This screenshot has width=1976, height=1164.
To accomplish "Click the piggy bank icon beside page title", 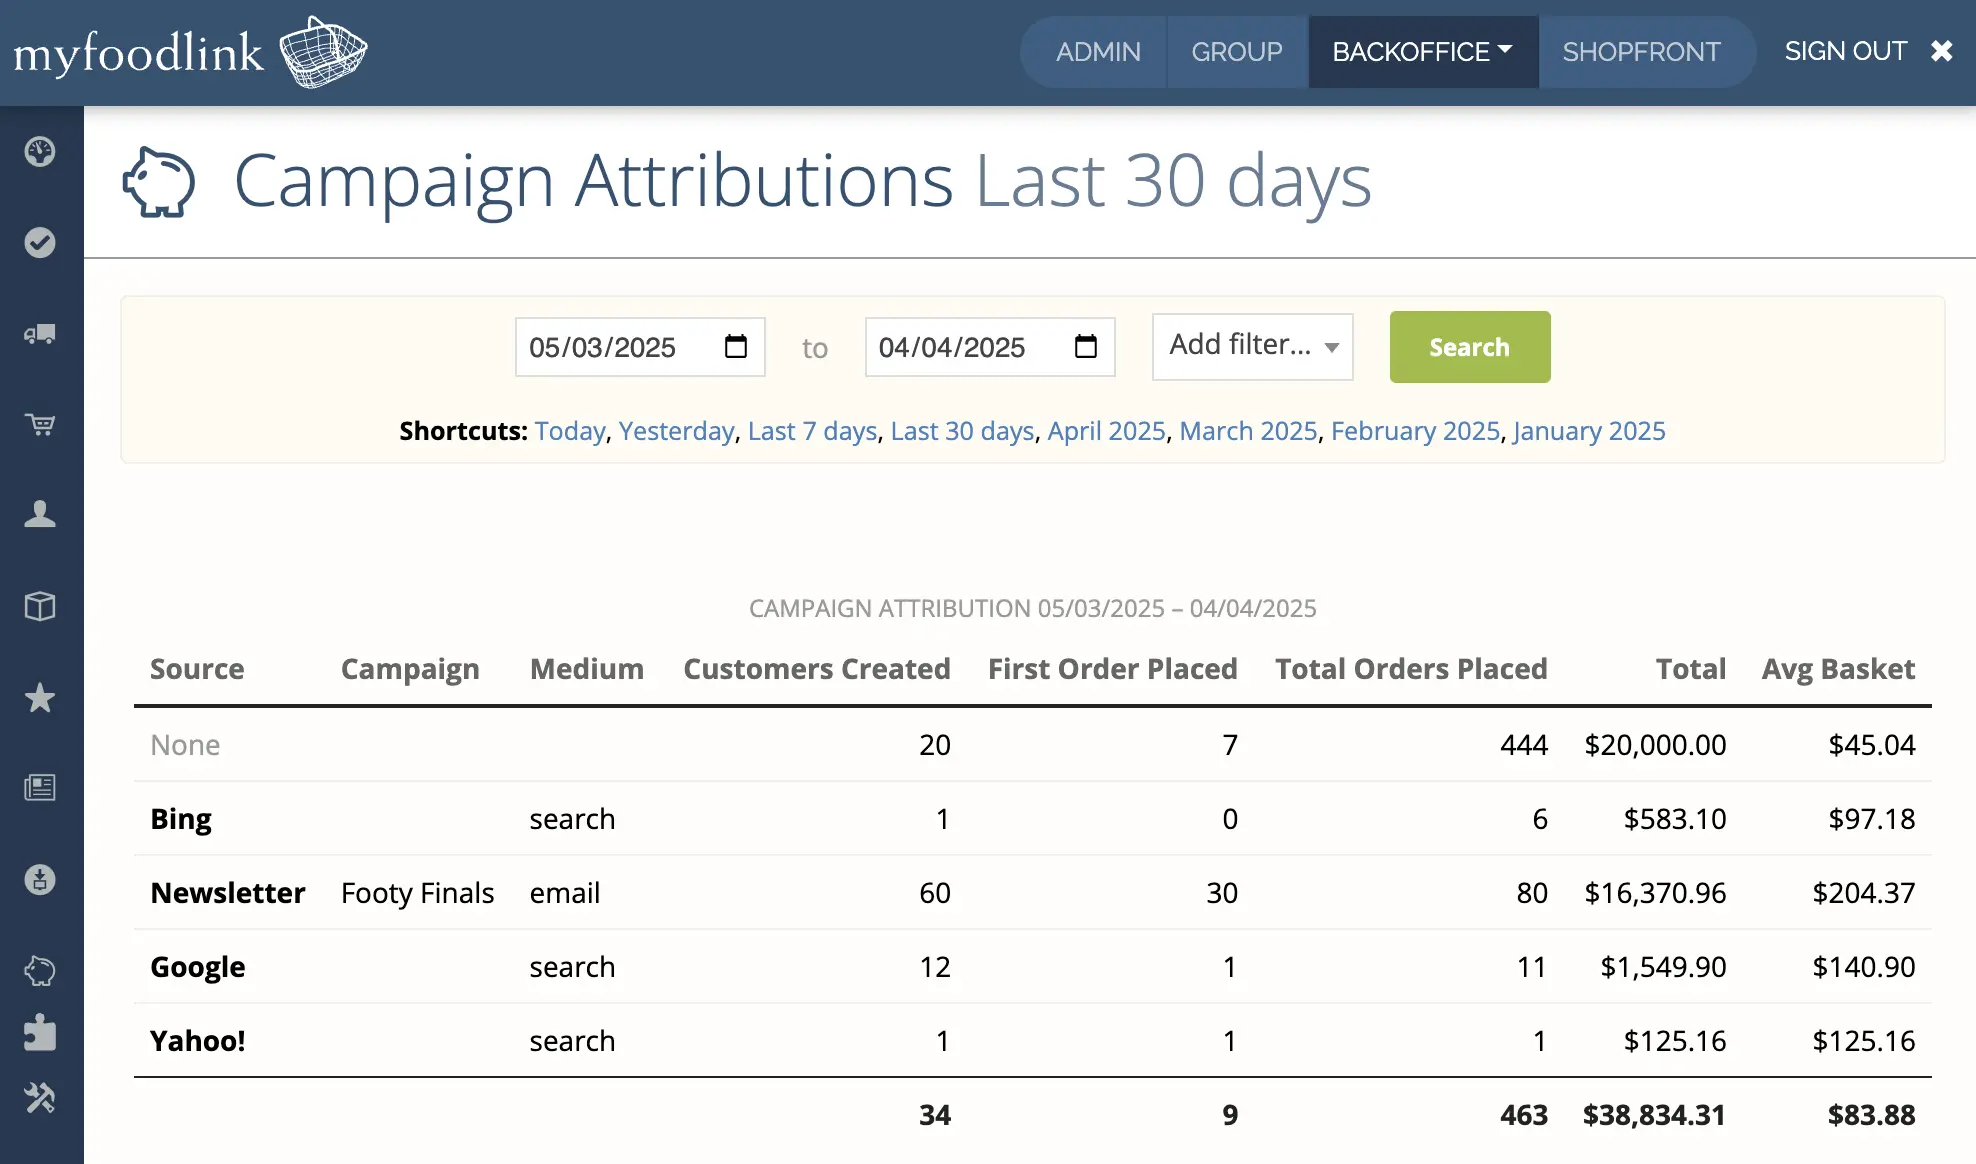I will pos(158,182).
